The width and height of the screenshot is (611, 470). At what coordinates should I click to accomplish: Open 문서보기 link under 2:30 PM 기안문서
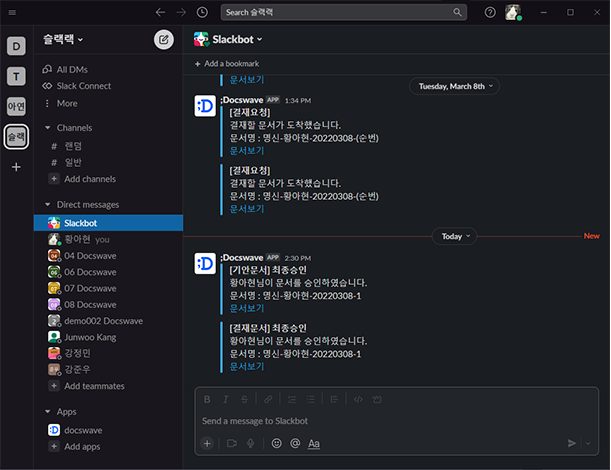[247, 308]
